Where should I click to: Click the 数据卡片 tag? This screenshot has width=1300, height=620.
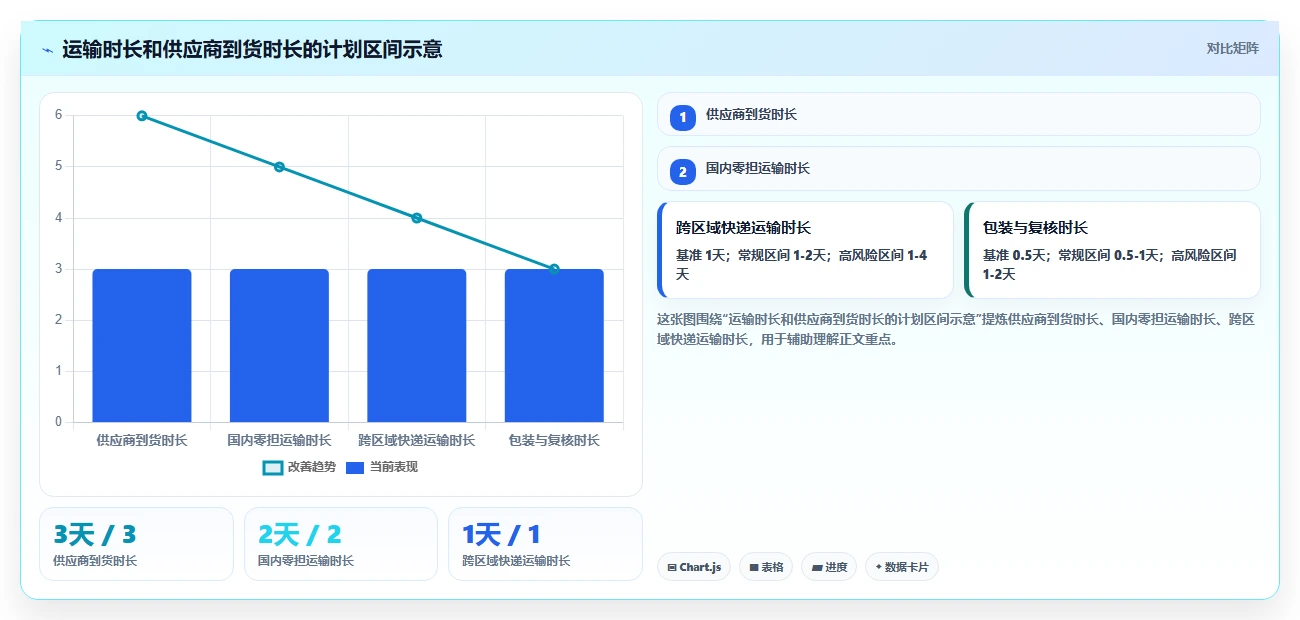(902, 567)
